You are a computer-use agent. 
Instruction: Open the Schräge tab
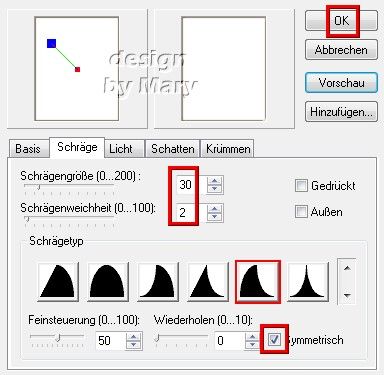77,147
